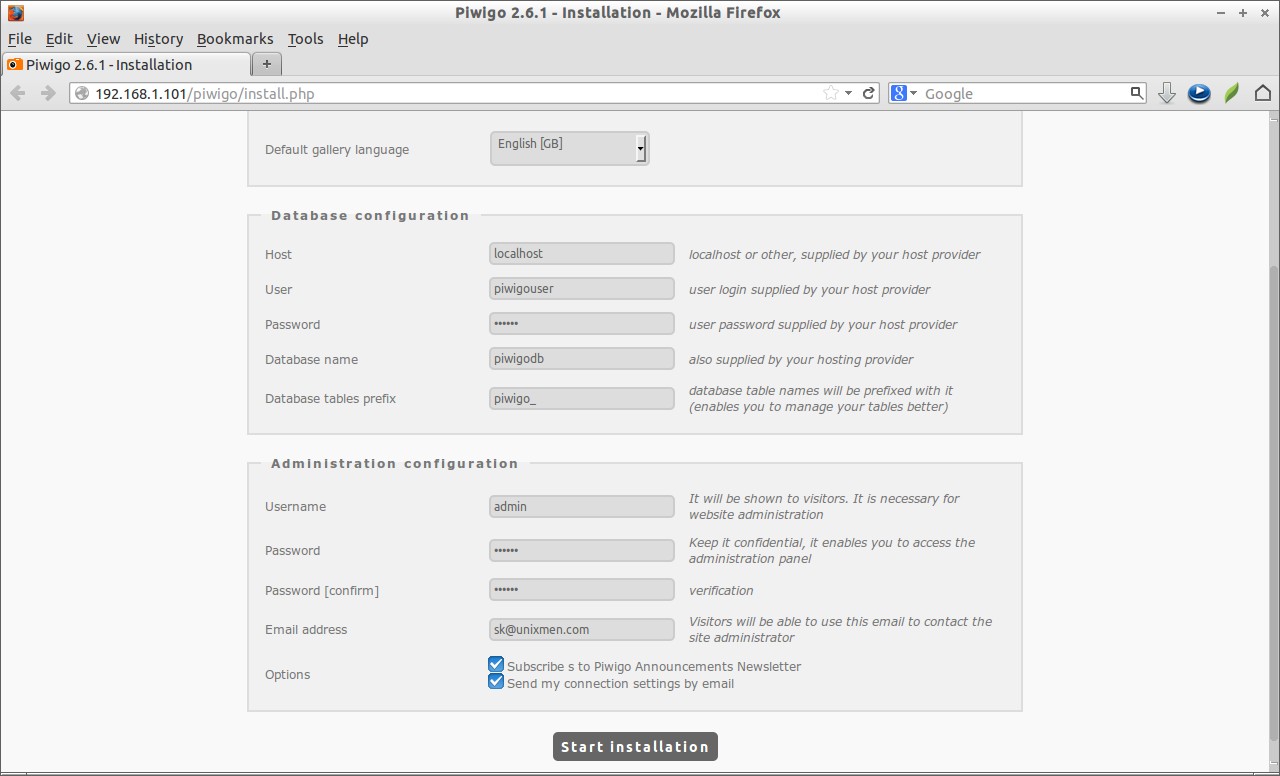Open a new tab with plus button

[x=266, y=64]
